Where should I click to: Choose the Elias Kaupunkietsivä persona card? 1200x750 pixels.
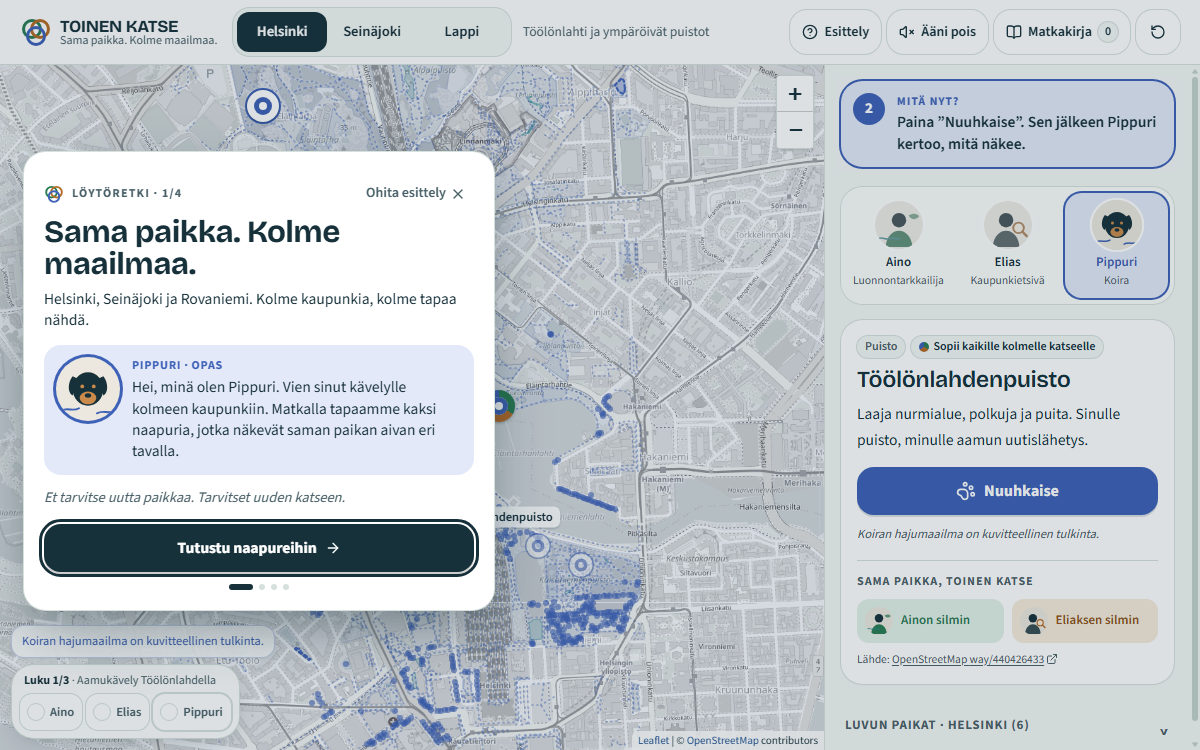click(1007, 246)
